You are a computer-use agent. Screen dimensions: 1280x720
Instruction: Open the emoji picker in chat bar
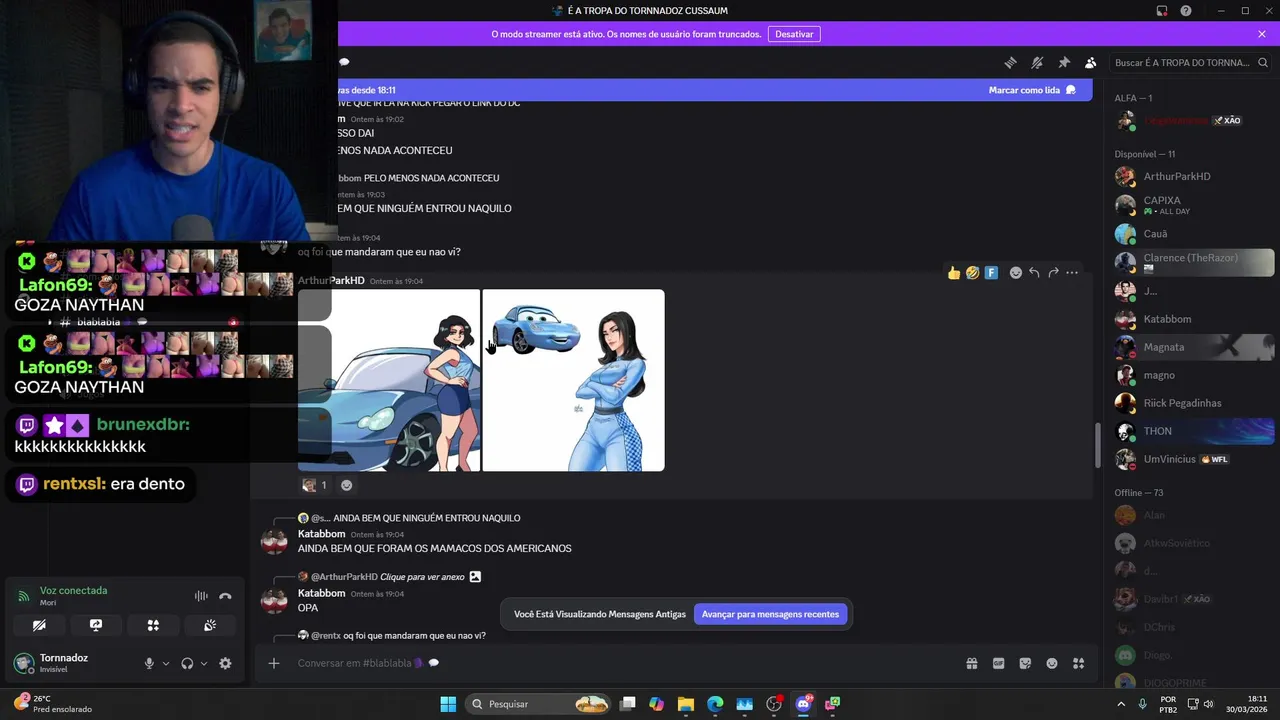1052,663
